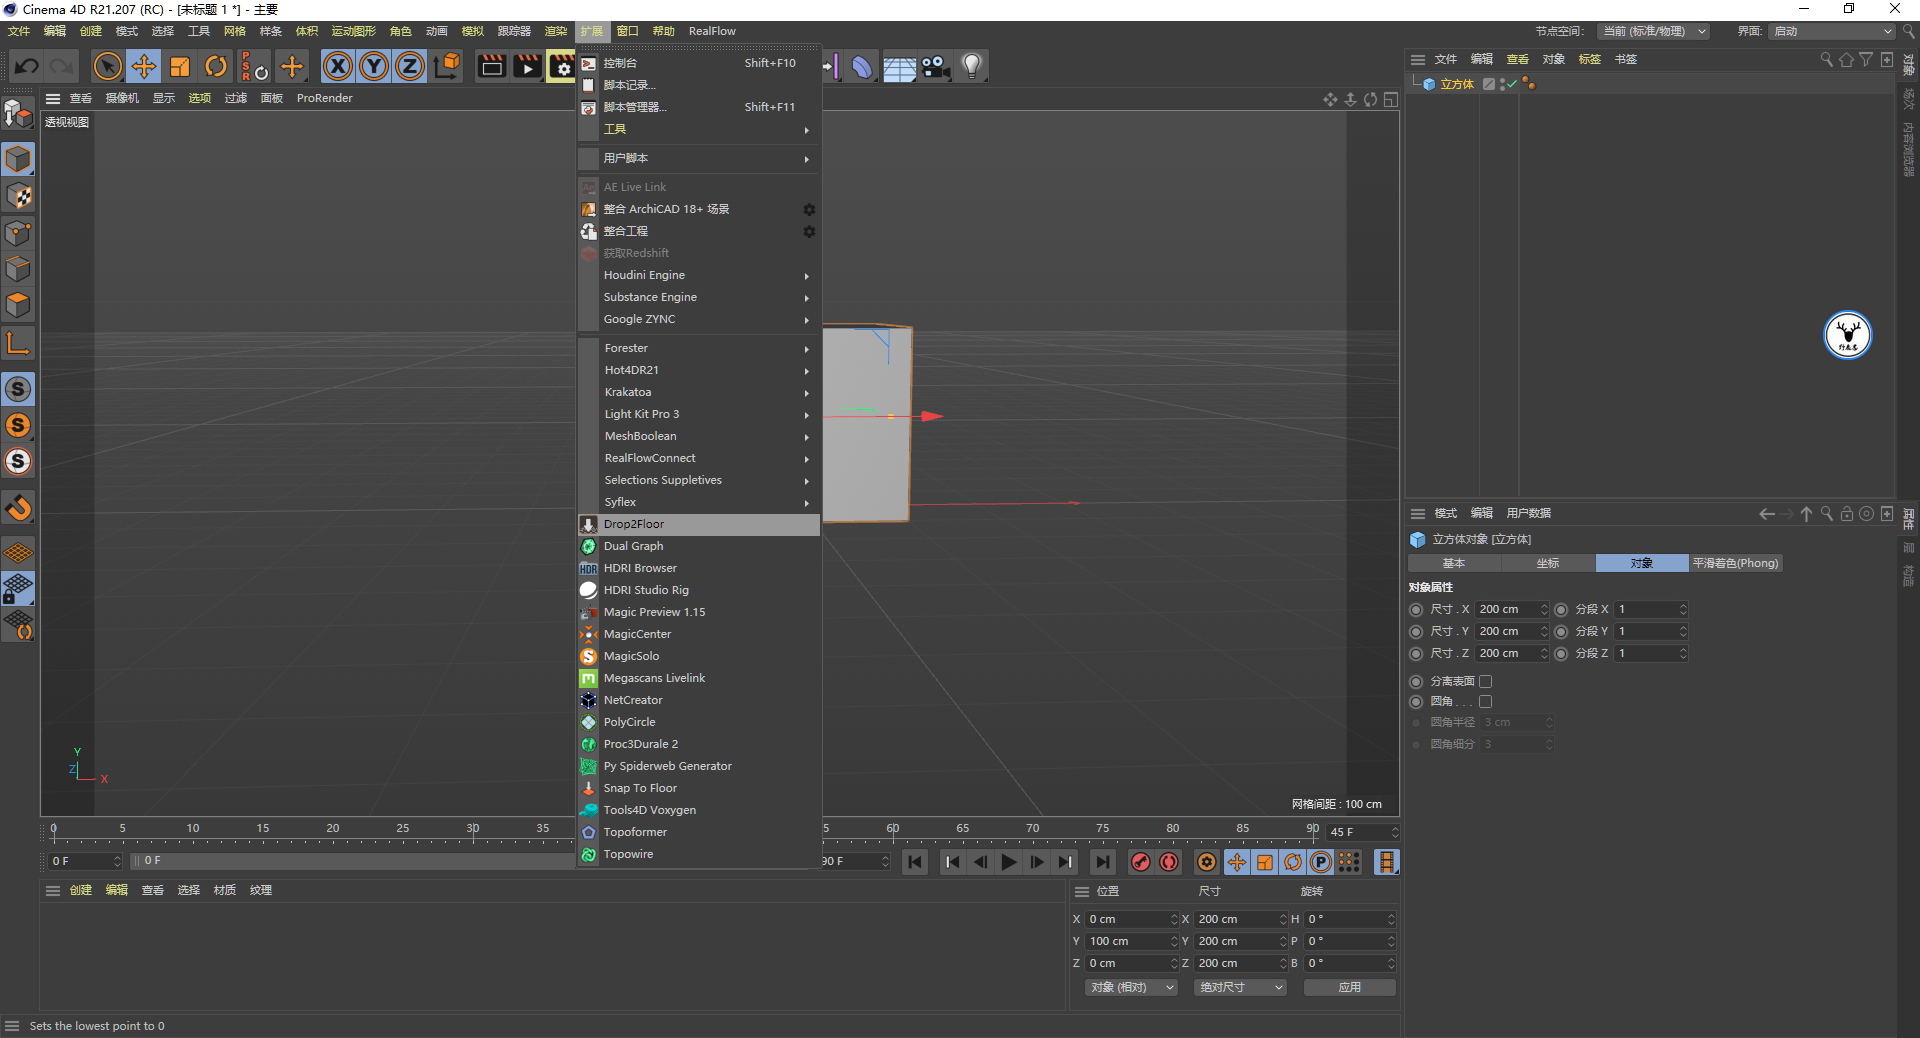Toggle Autokeying red button
Image resolution: width=1920 pixels, height=1038 pixels.
1169,862
